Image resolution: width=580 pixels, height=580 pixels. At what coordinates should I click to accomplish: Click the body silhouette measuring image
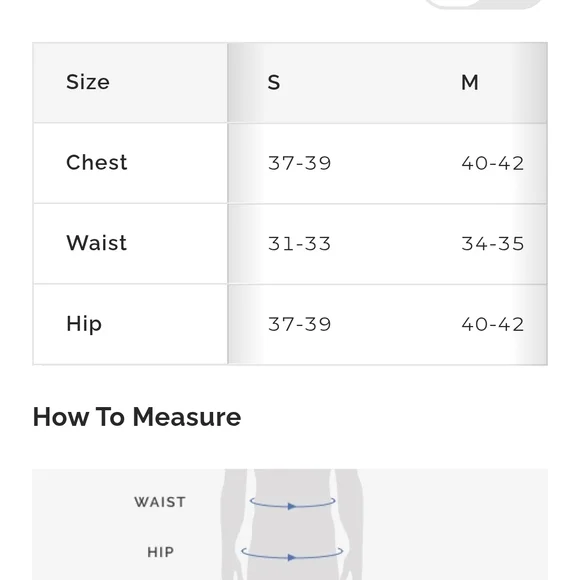290,525
